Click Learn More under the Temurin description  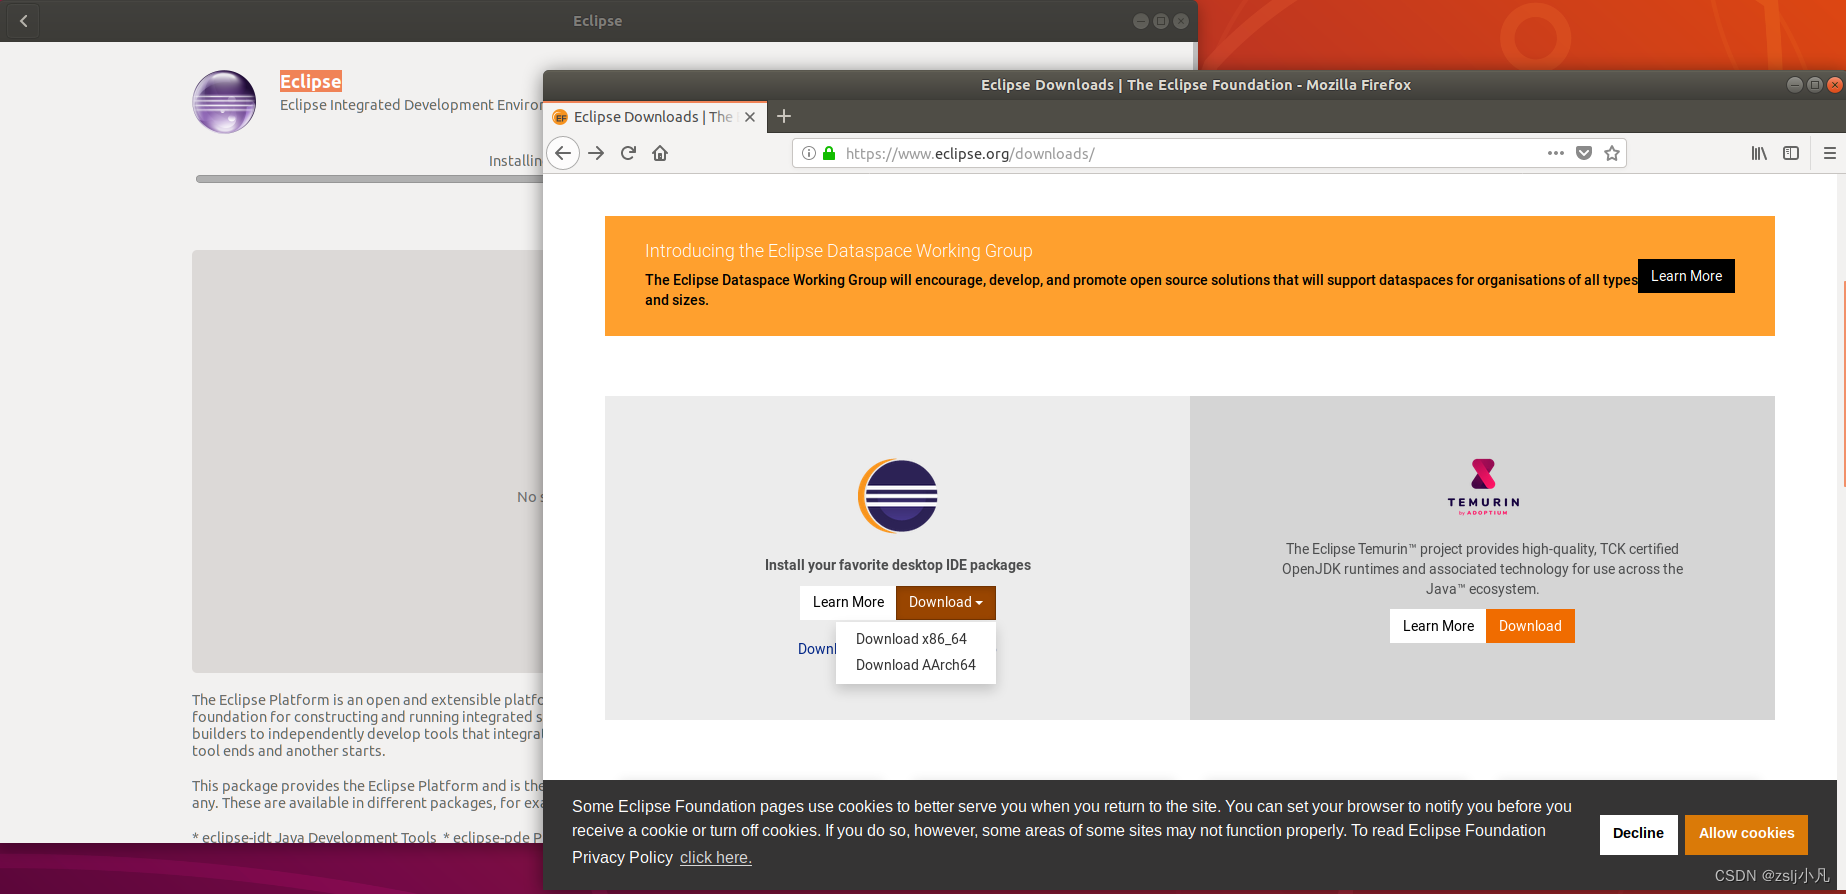click(x=1438, y=626)
